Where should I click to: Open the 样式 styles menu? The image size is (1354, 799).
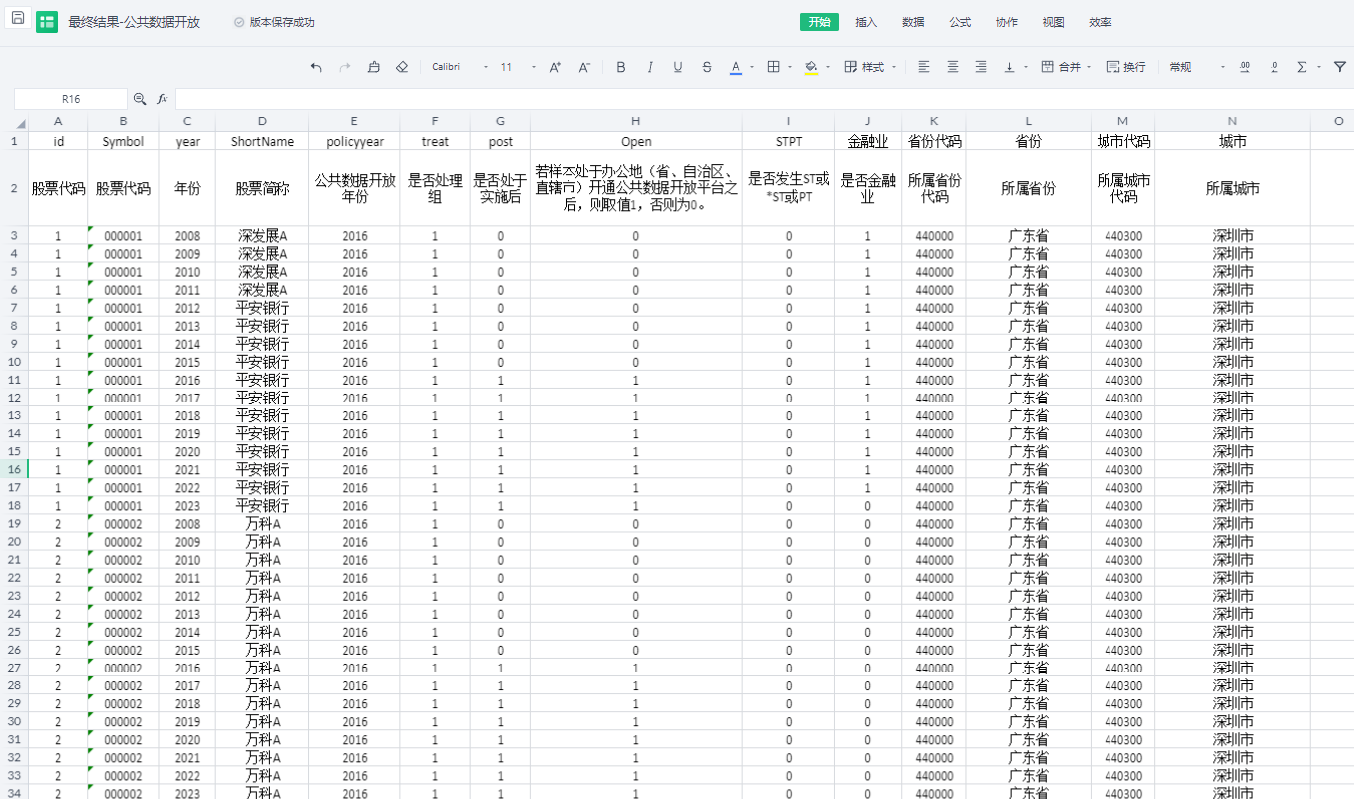(x=871, y=67)
